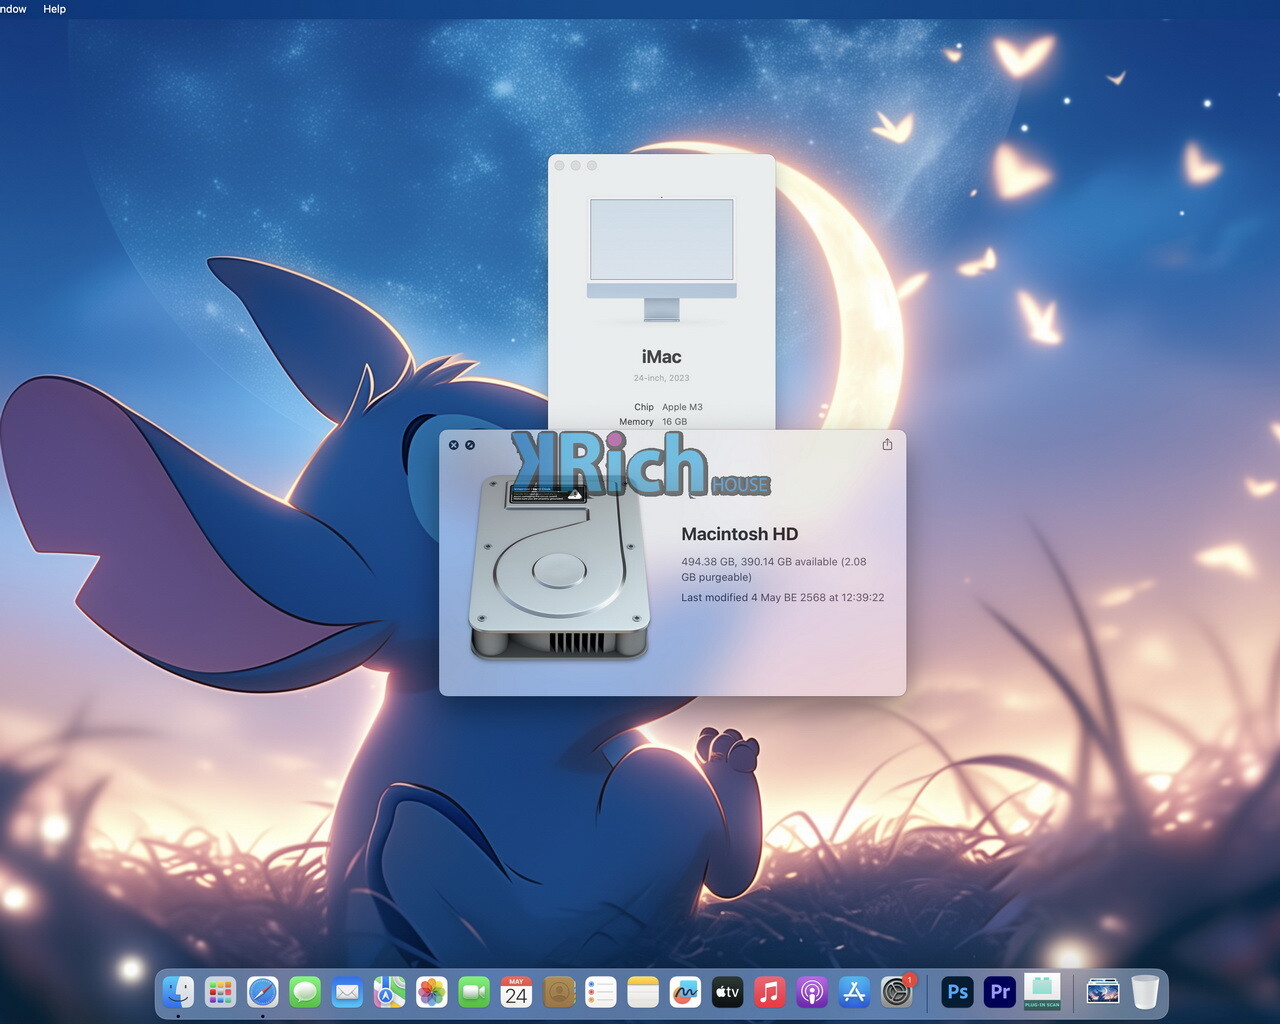Screen dimensions: 1280x1024
Task: Open the Trash in the Dock
Action: 1145,992
